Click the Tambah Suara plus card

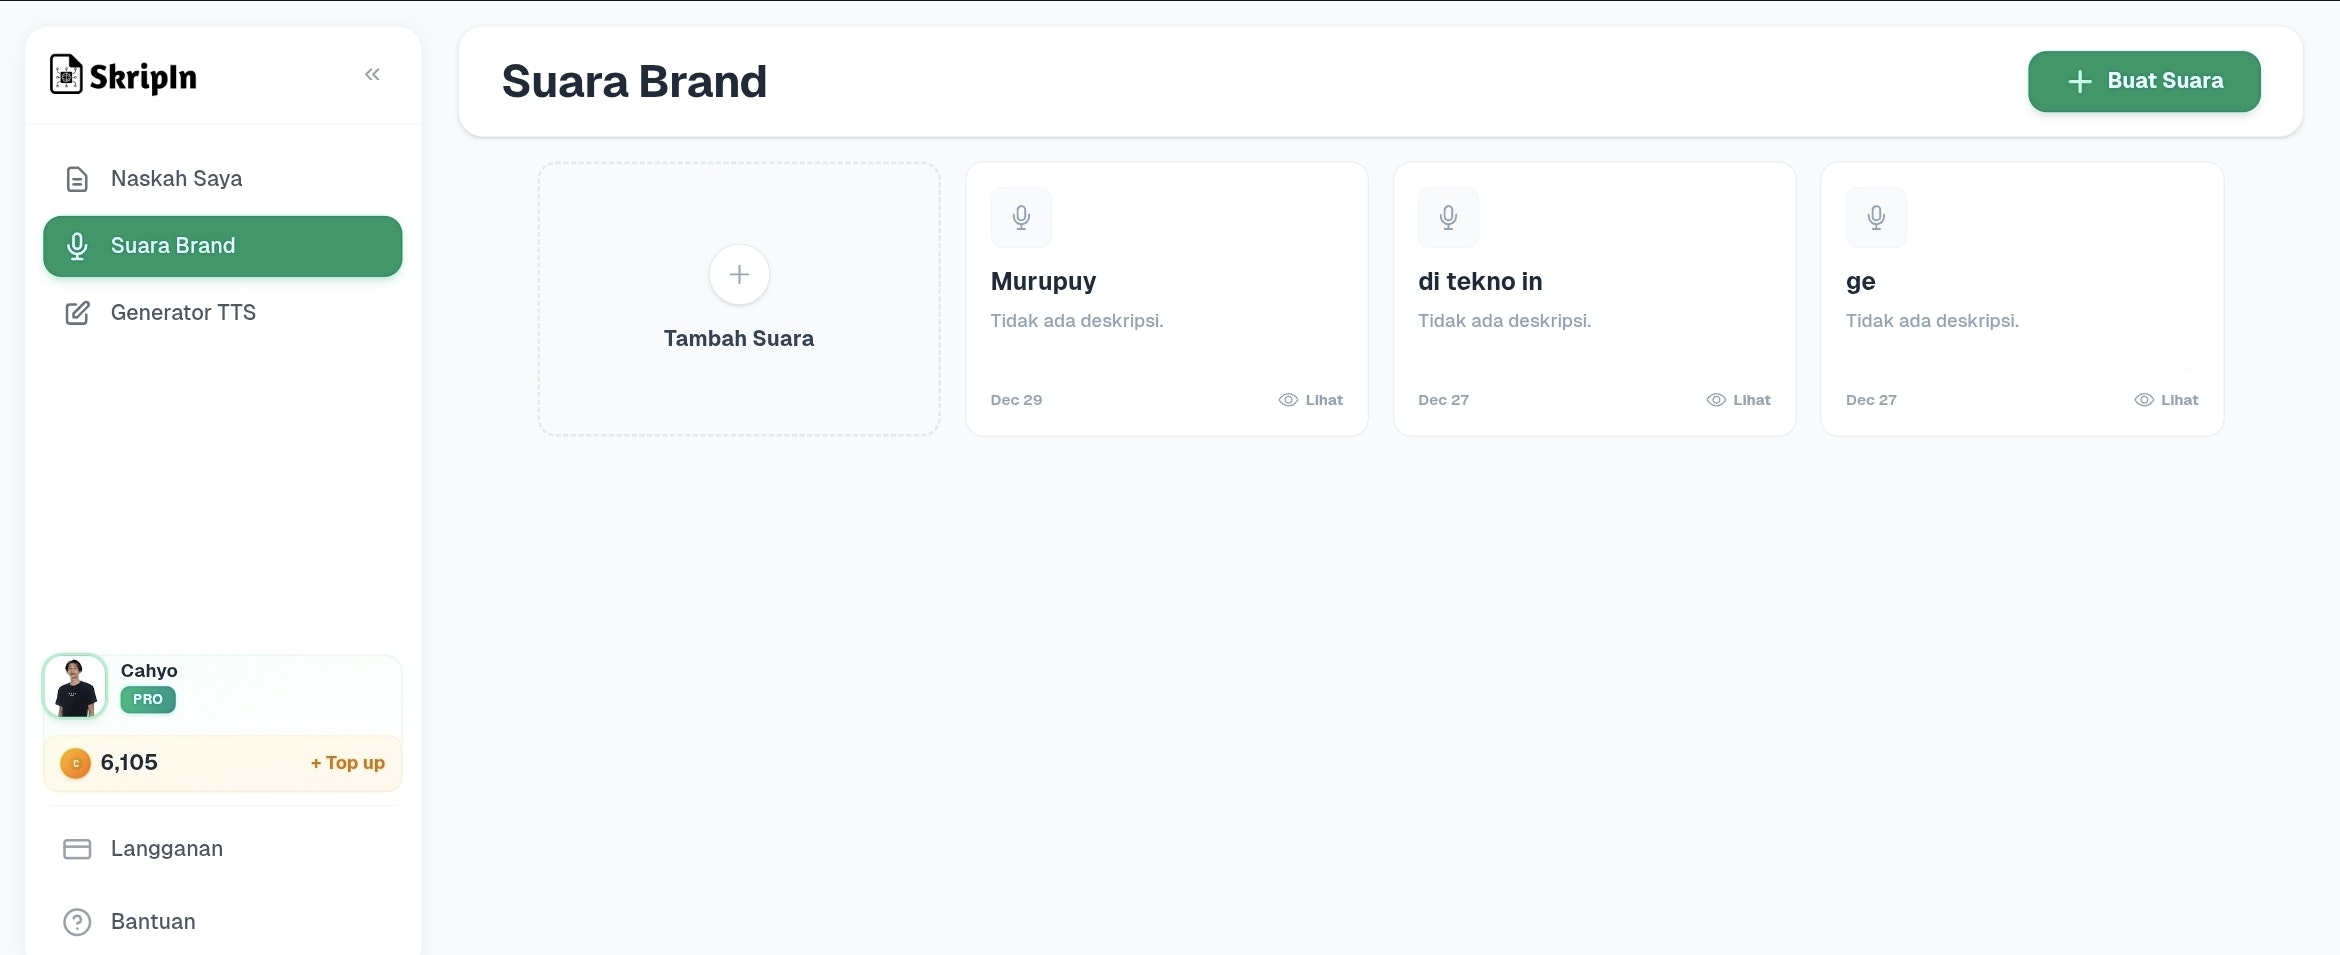pyautogui.click(x=737, y=299)
